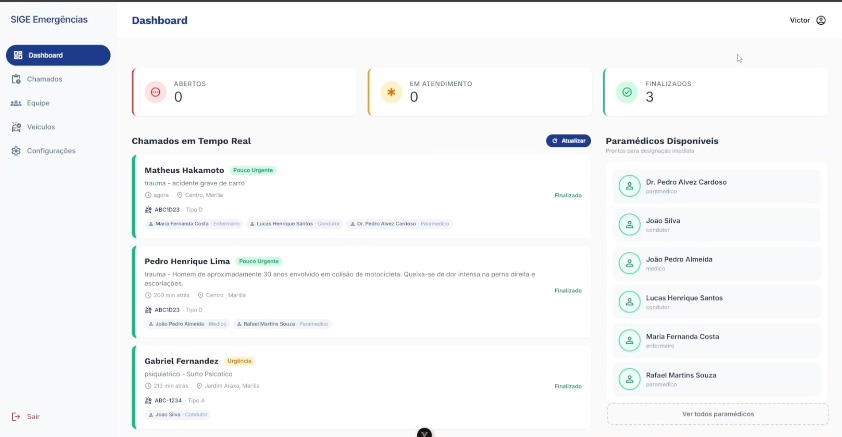Select paramedic Dr. Pedro Alvez Cardoso avatar
842x437 pixels.
pos(629,186)
